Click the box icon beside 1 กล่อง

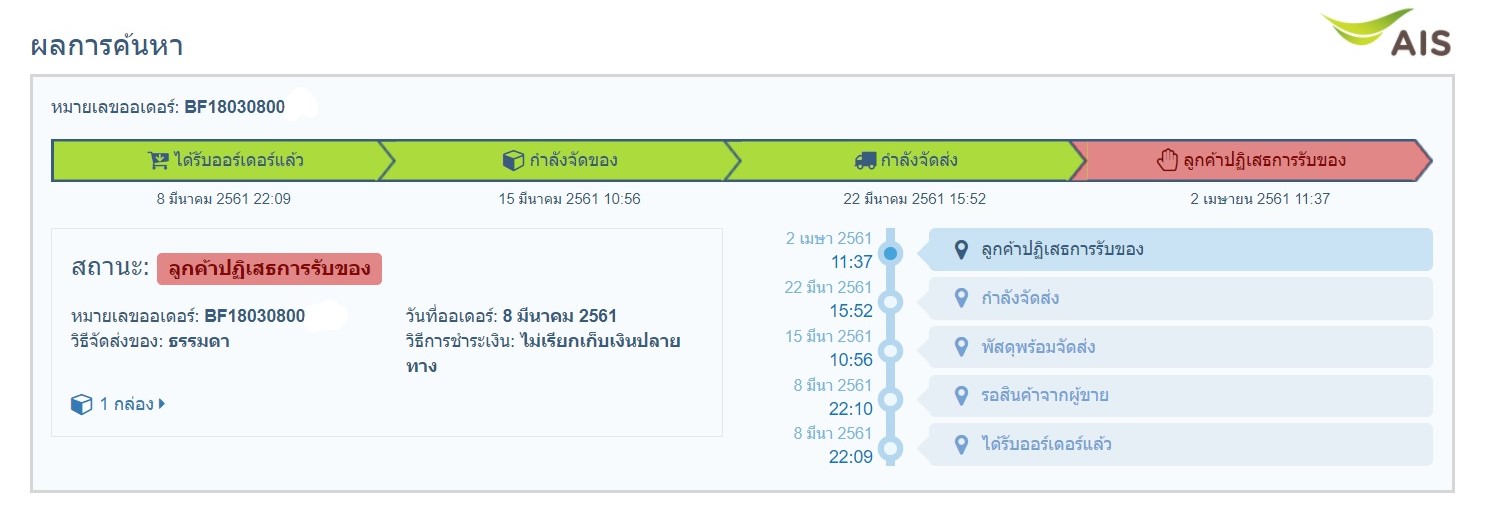[x=81, y=405]
